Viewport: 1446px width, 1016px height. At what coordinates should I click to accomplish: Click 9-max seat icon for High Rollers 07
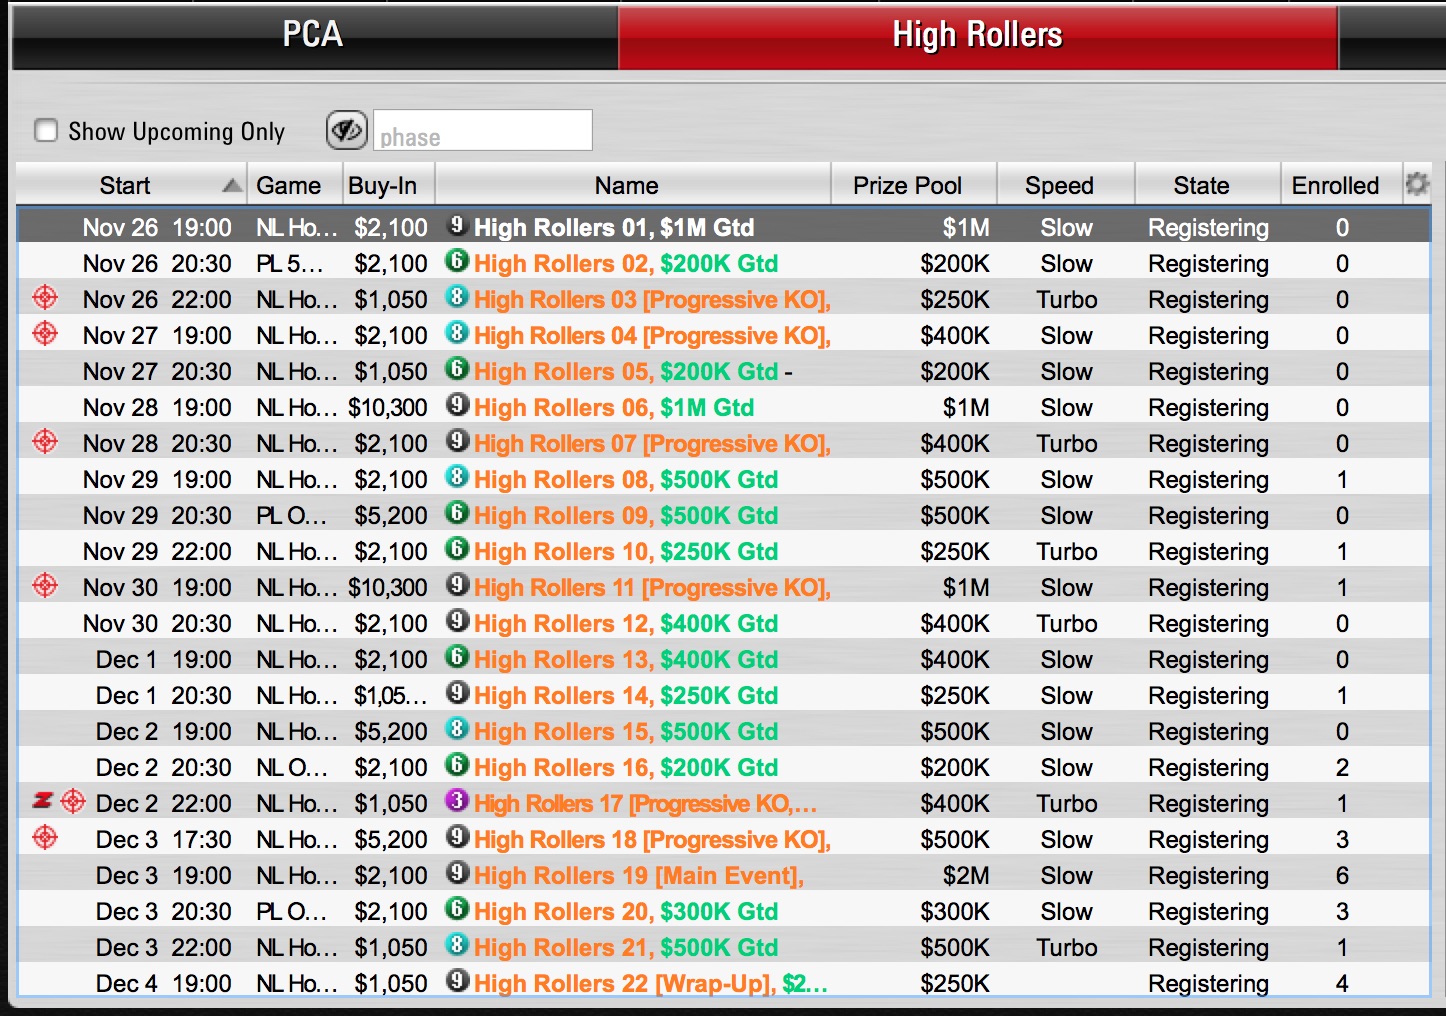click(457, 442)
